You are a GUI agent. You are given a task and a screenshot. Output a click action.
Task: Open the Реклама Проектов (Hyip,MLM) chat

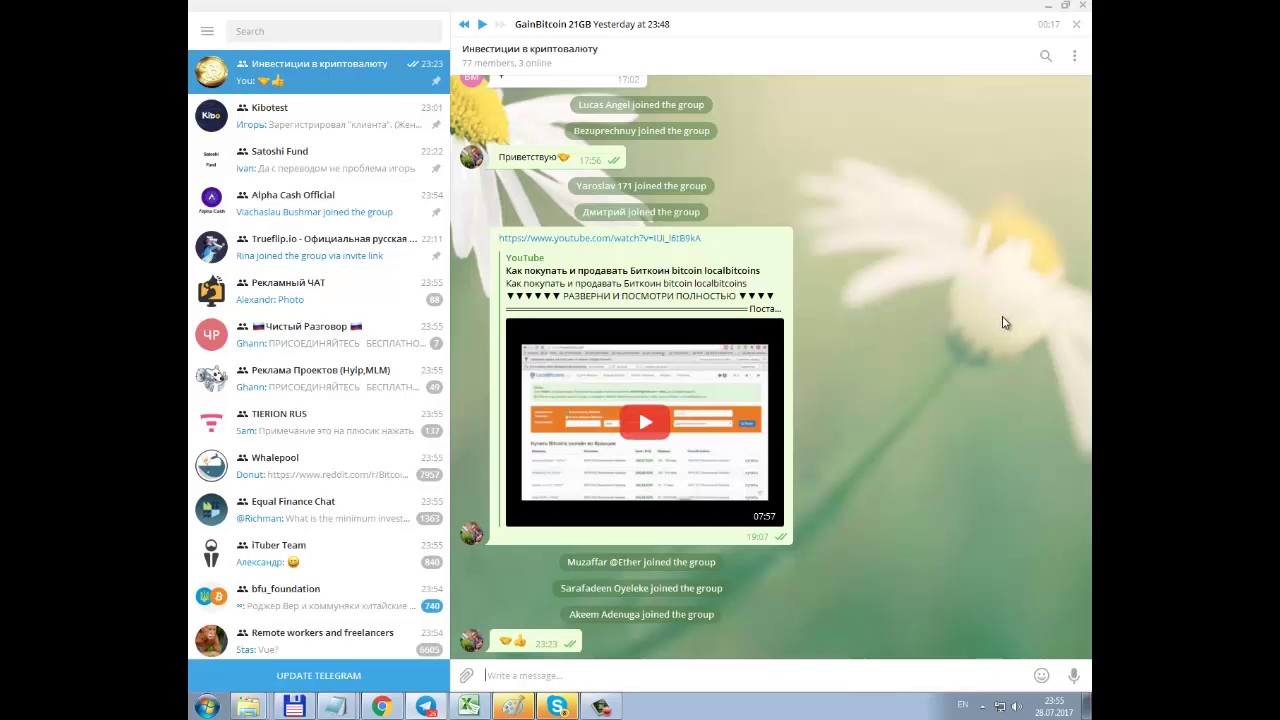click(319, 378)
